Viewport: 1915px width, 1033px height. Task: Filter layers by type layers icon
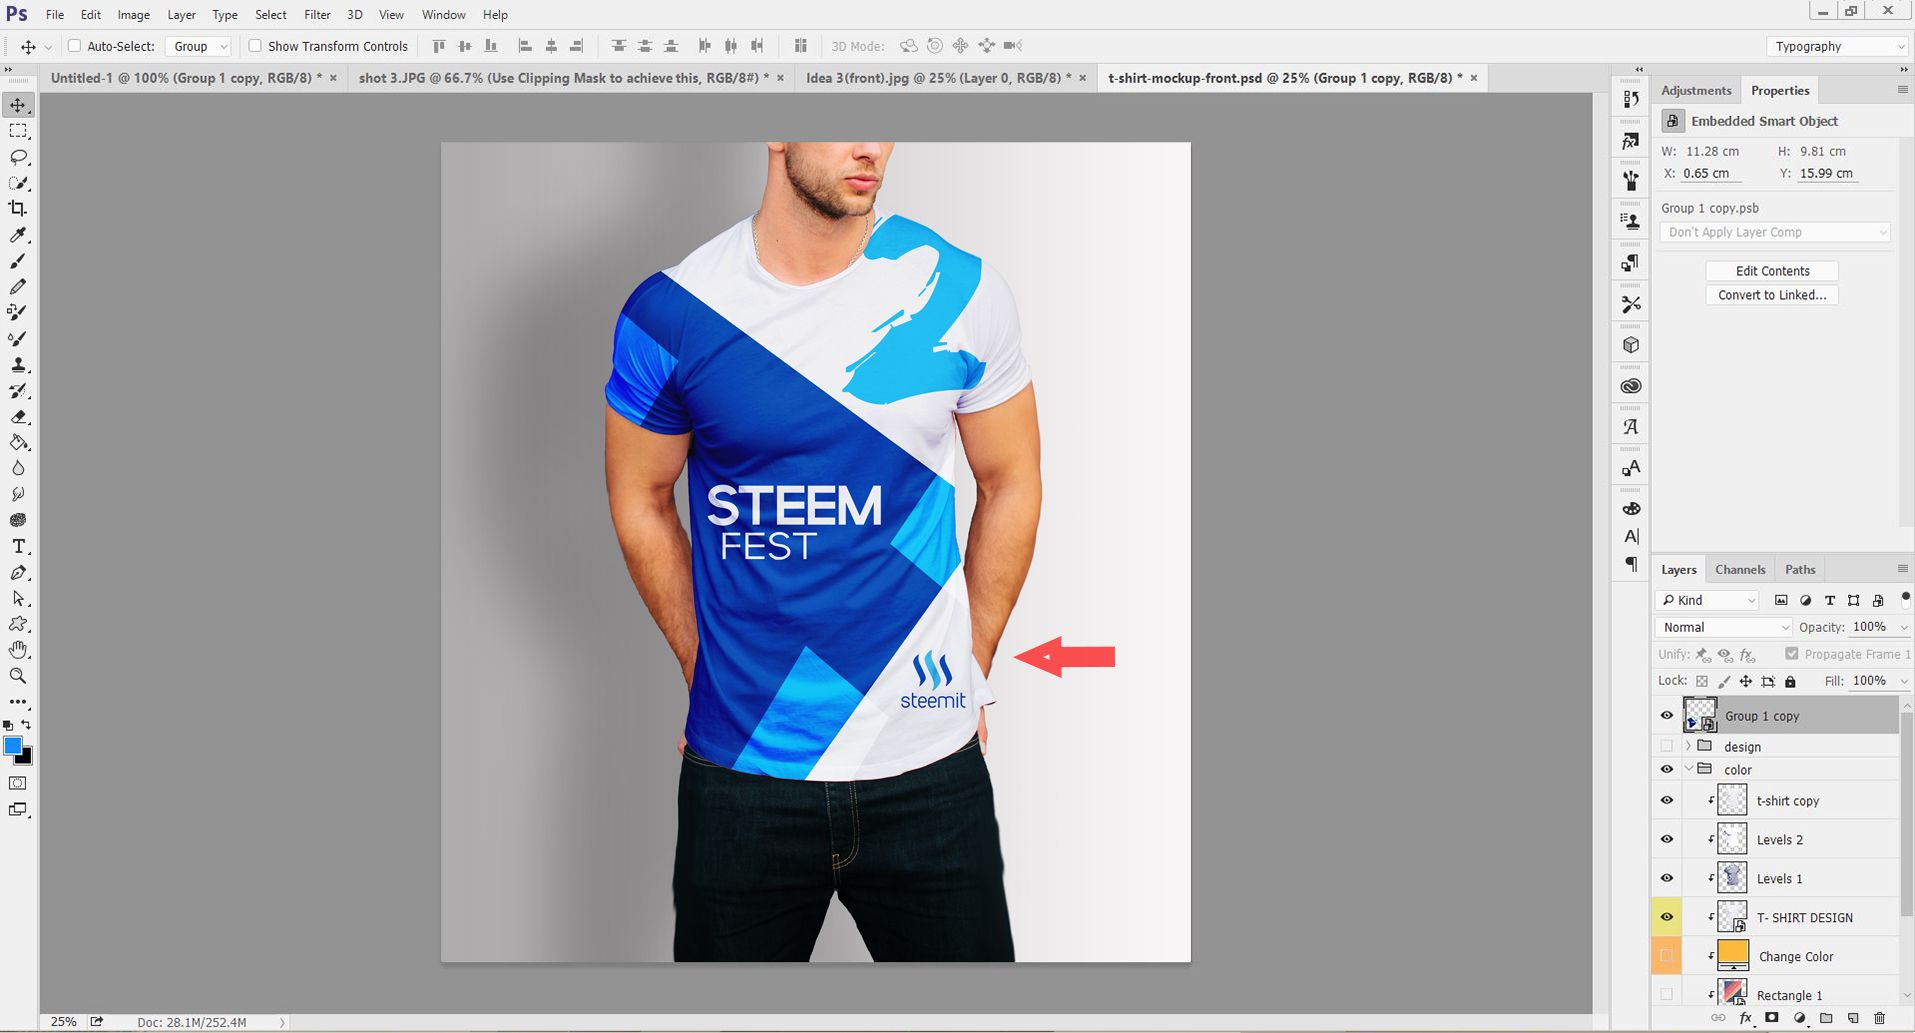point(1830,600)
